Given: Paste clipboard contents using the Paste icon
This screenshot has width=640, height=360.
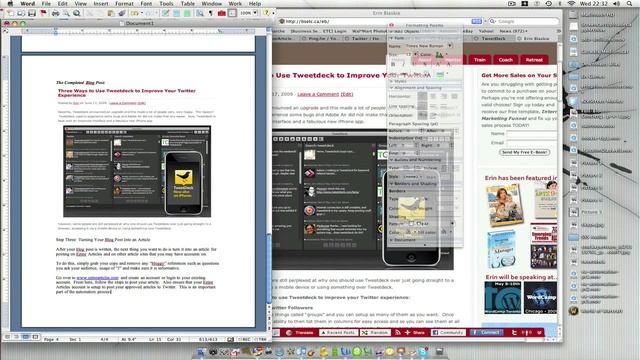Looking at the screenshot, I should [x=111, y=13].
